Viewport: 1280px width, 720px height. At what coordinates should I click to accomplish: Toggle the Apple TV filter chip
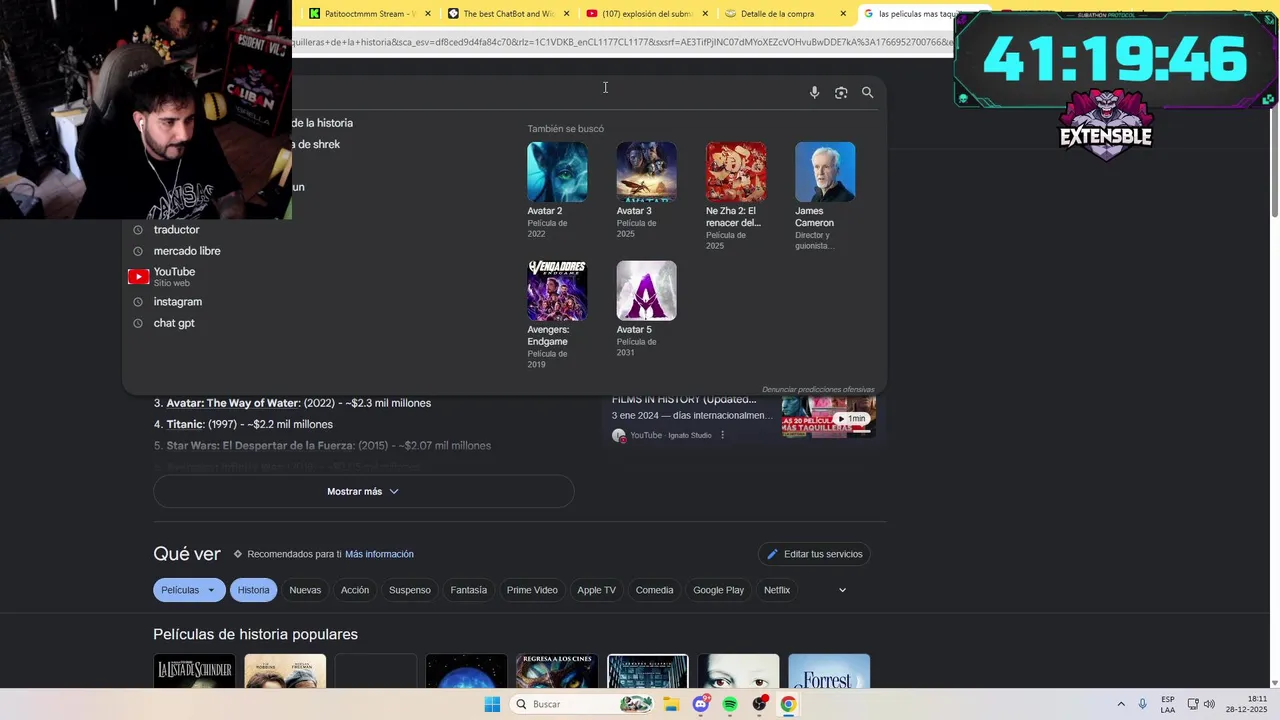click(597, 590)
